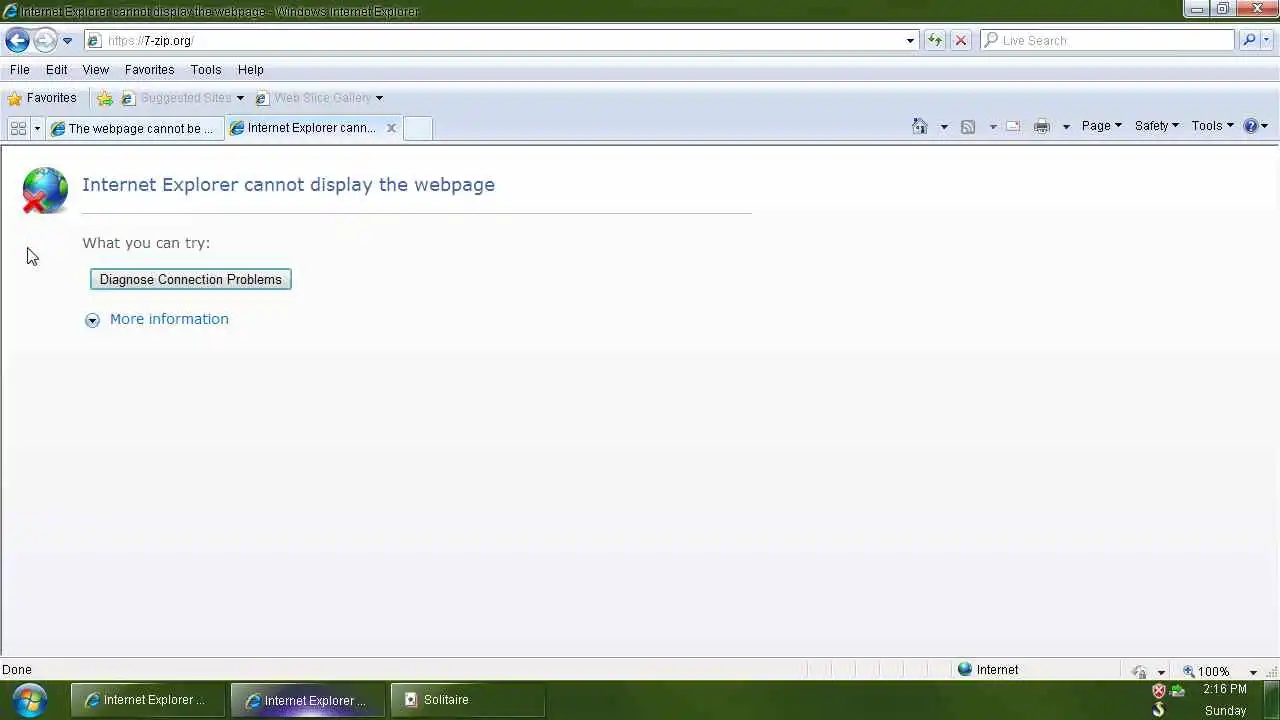Open search provider options dropdown

[x=1266, y=40]
